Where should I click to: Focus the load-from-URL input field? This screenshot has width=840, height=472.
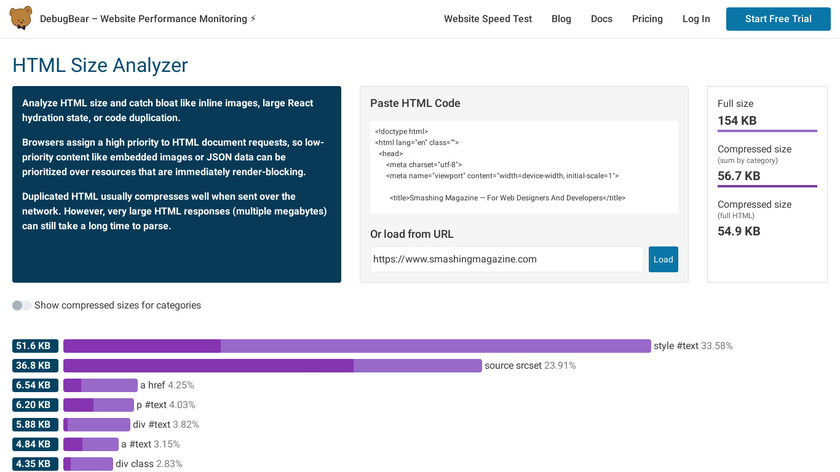(x=506, y=259)
